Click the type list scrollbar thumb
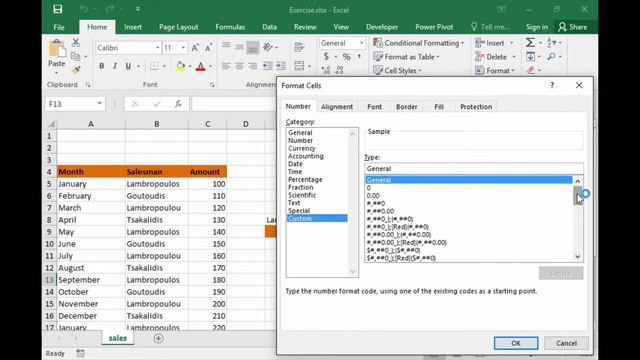Image resolution: width=640 pixels, height=360 pixels. (578, 195)
